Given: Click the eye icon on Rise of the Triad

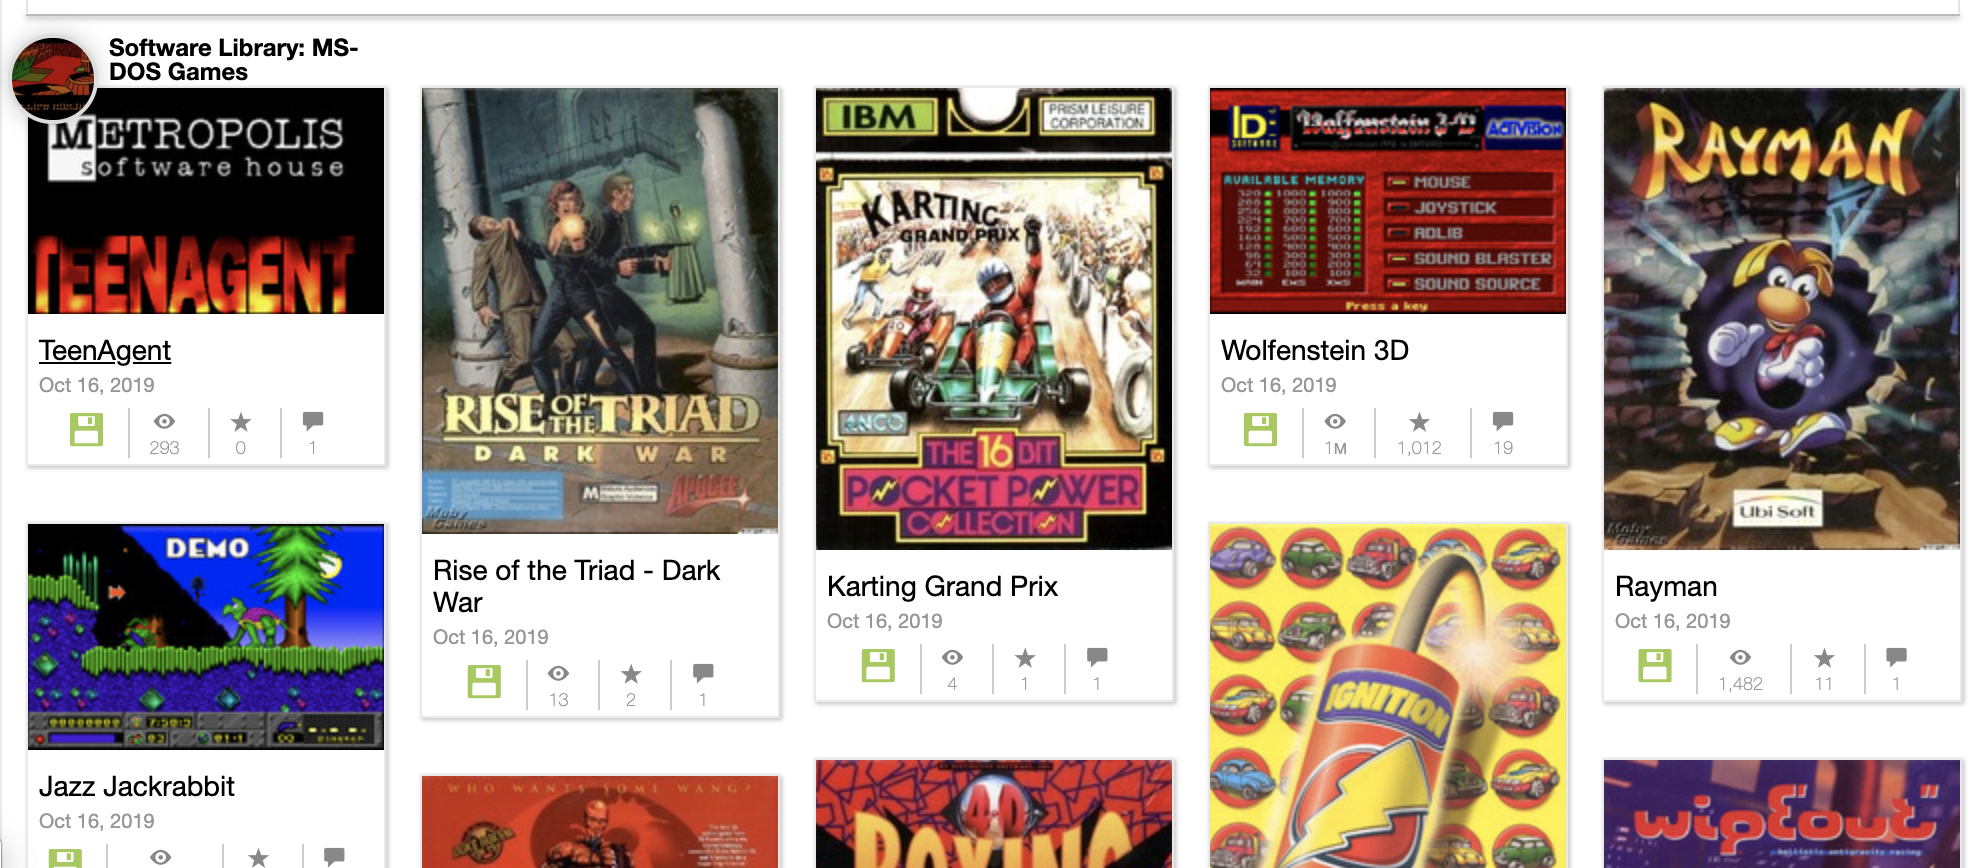Looking at the screenshot, I should coord(559,673).
